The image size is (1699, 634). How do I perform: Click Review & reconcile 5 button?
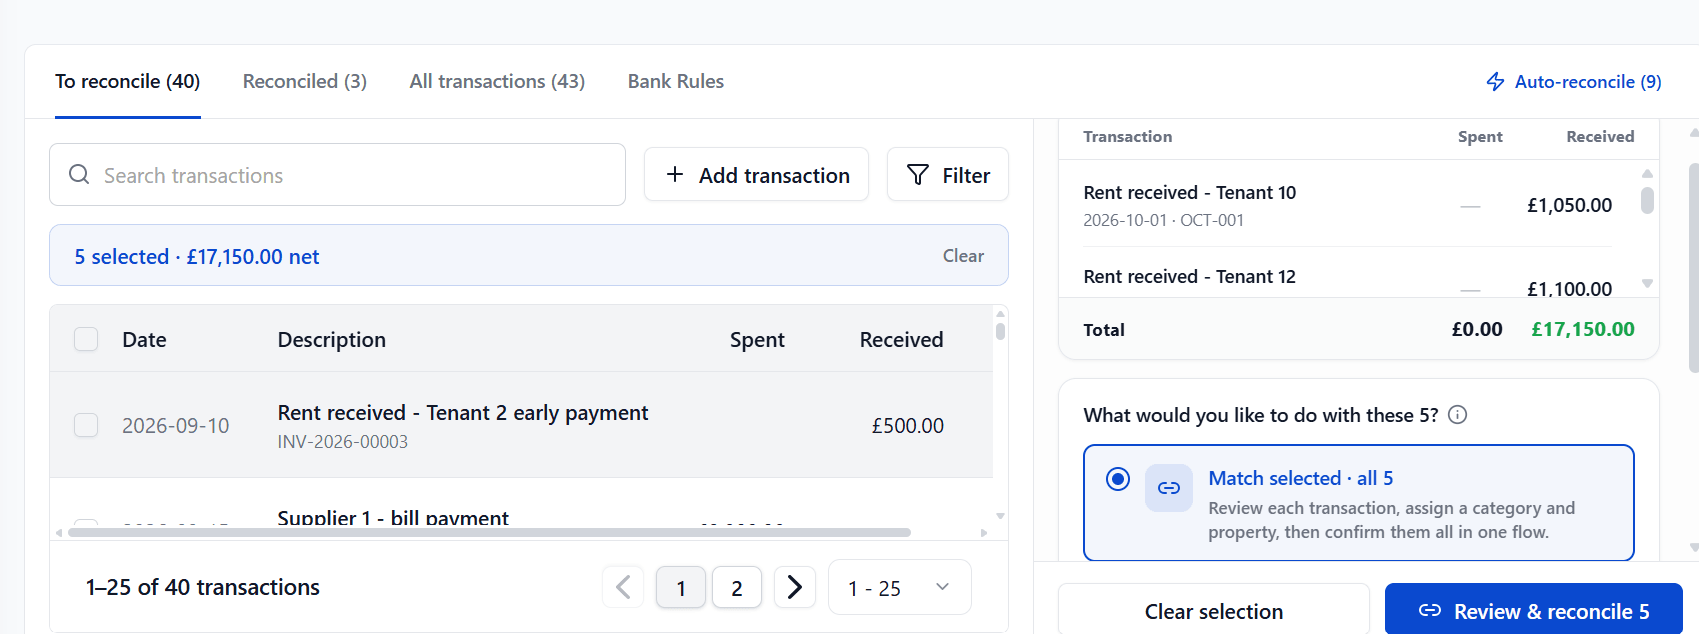[x=1533, y=610]
